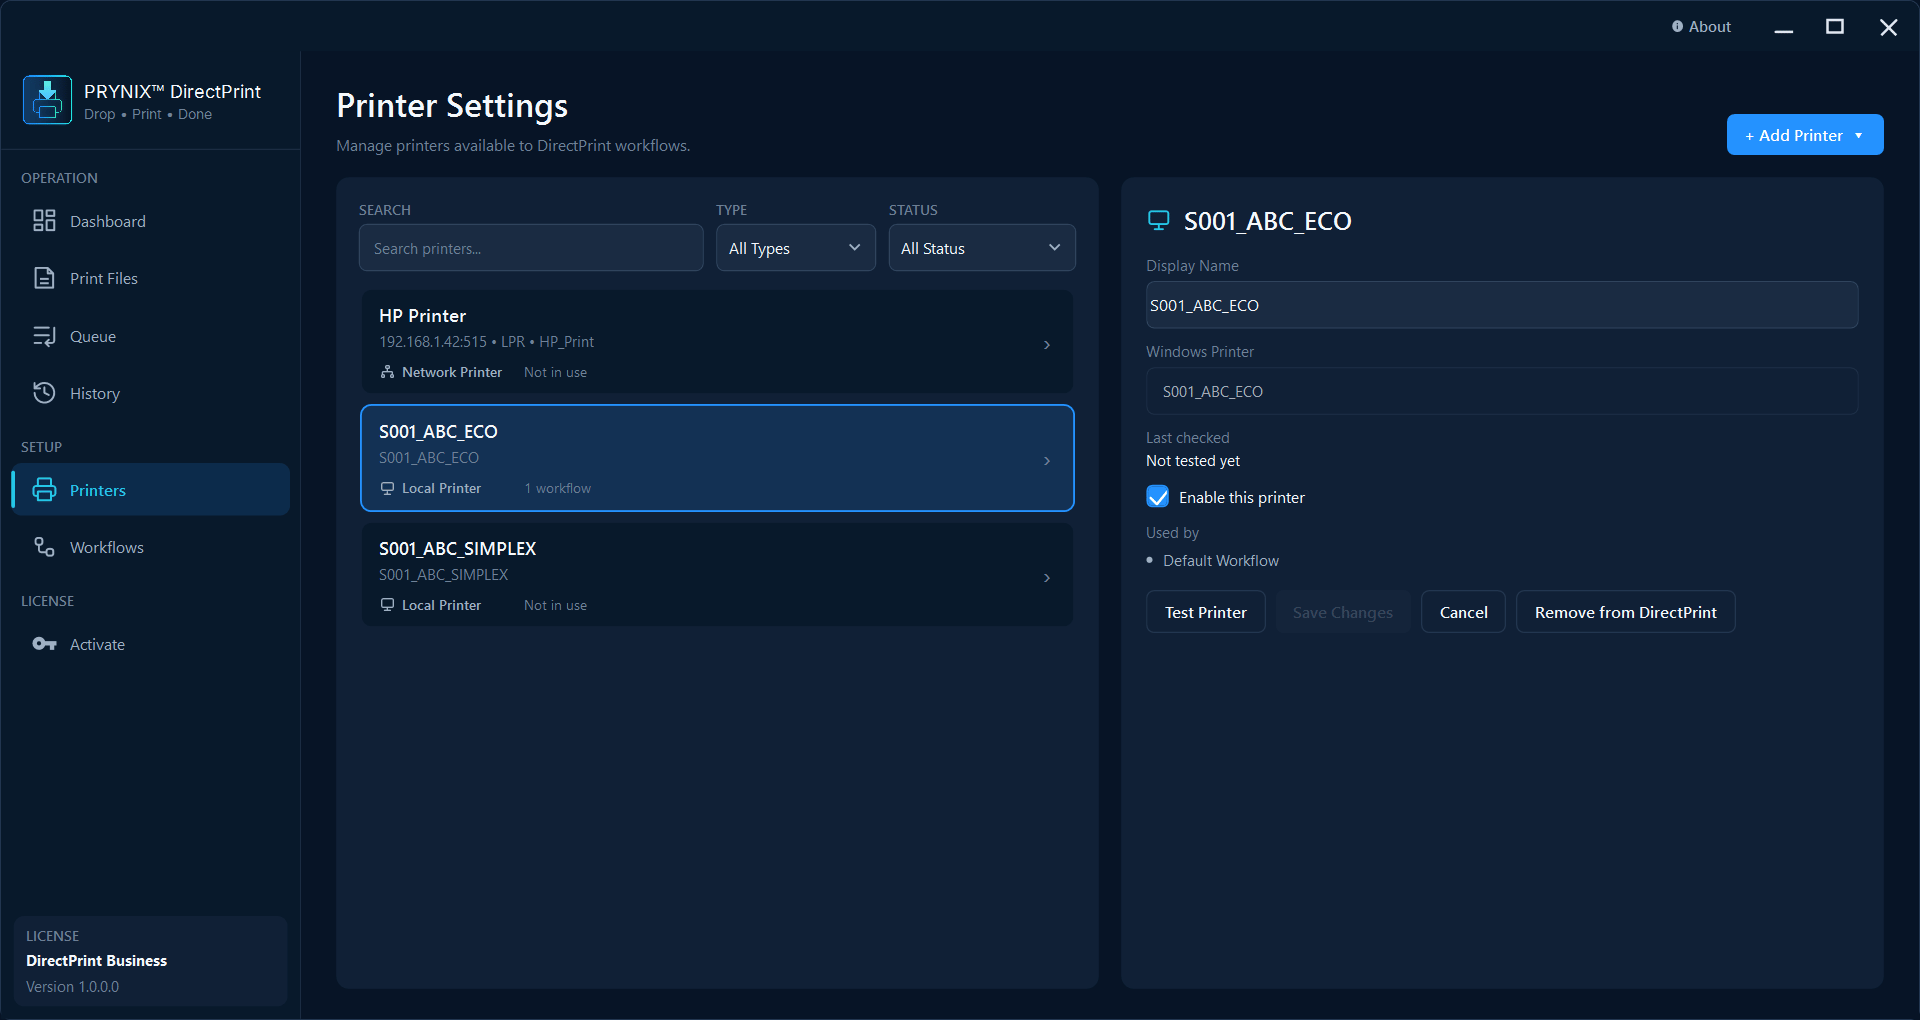Focus the Search printers field
This screenshot has height=1020, width=1920.
pos(531,248)
